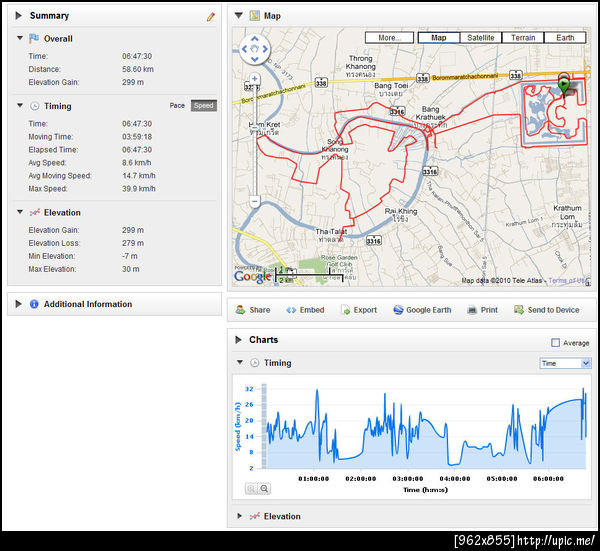The width and height of the screenshot is (600, 551).
Task: Pan the map right with arrow
Action: click(265, 49)
